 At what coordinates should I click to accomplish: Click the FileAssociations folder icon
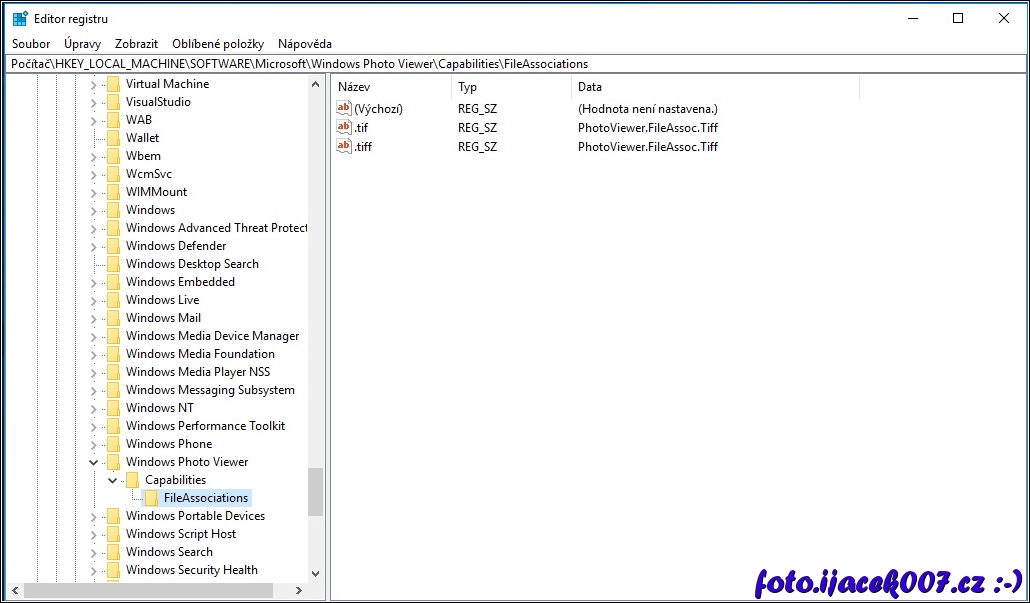(152, 498)
